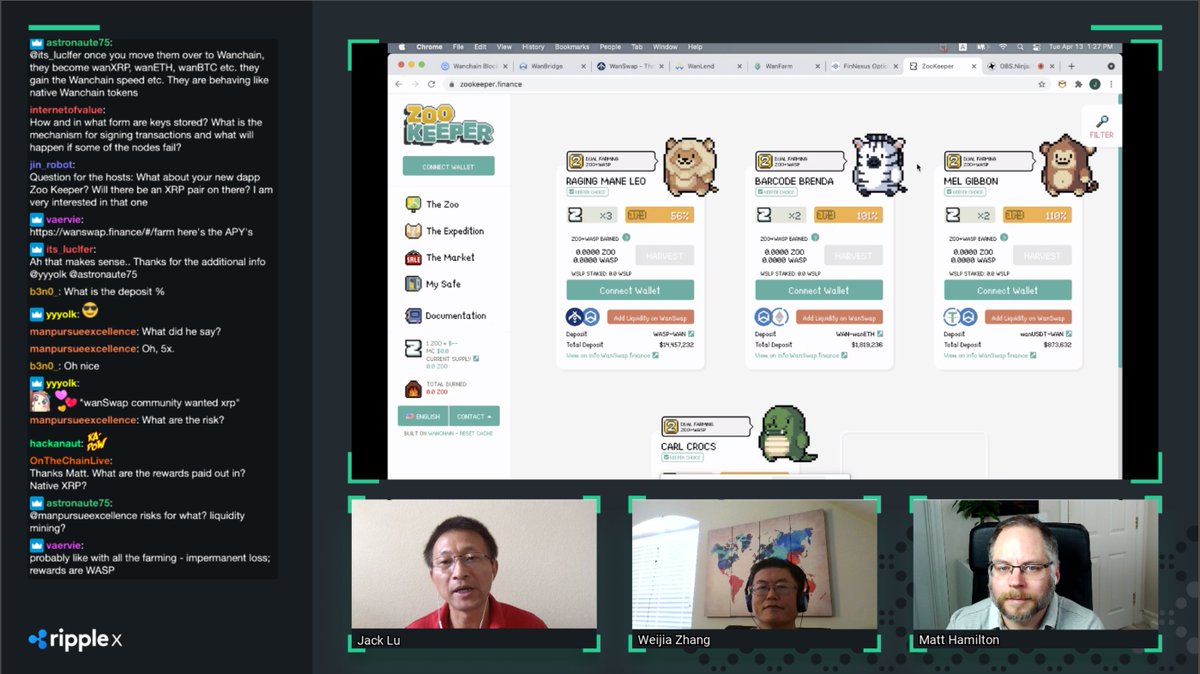Click the info icon on Brenda's earned row
Image resolution: width=1200 pixels, height=674 pixels.
[x=816, y=238]
